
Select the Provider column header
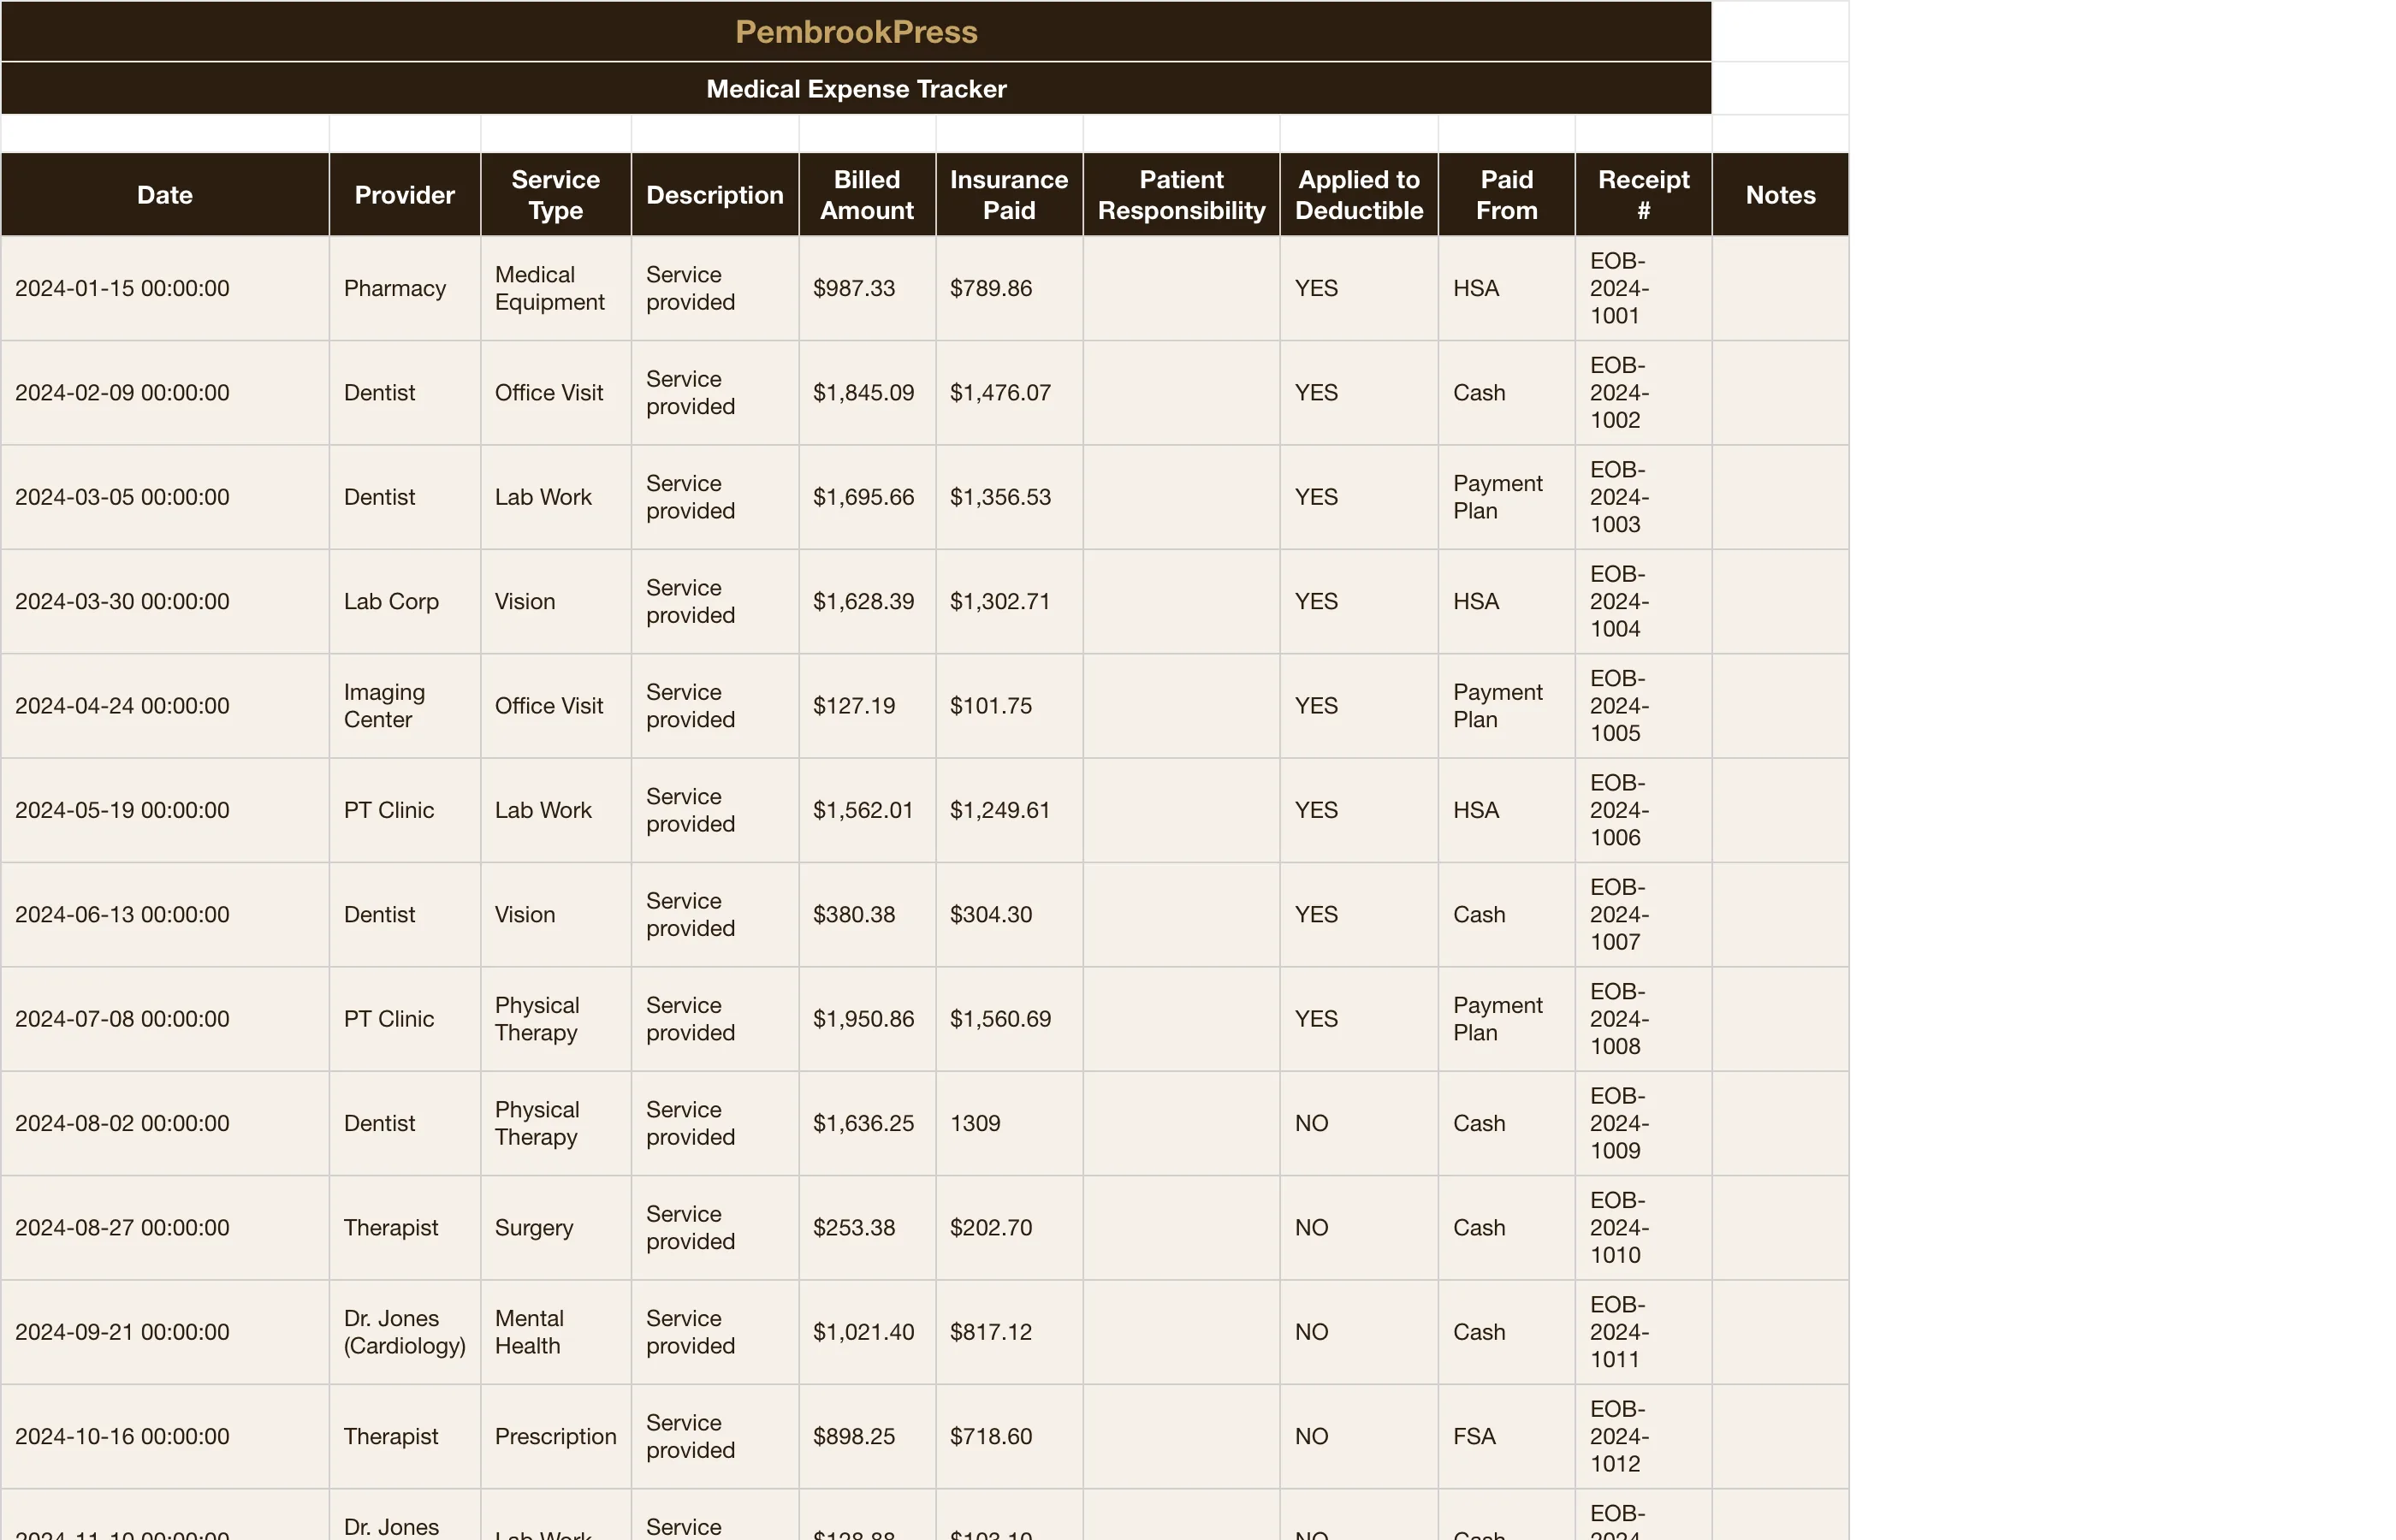click(x=405, y=195)
